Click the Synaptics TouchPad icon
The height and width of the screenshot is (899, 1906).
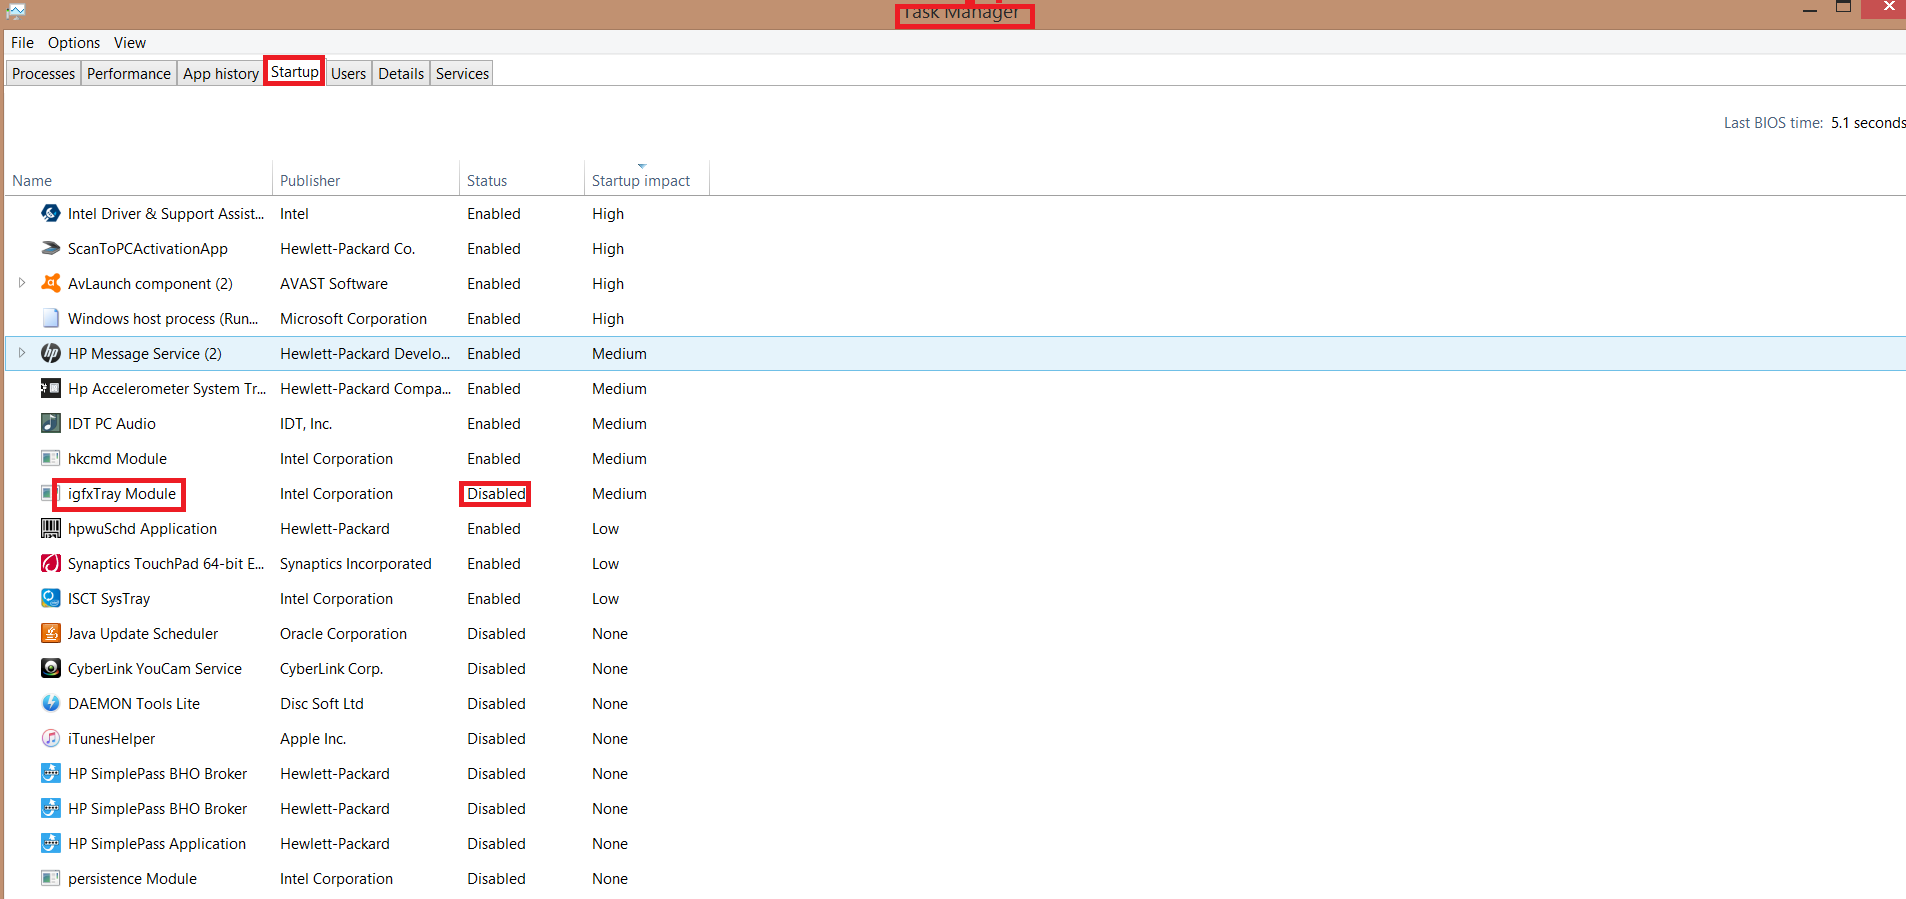(x=51, y=563)
